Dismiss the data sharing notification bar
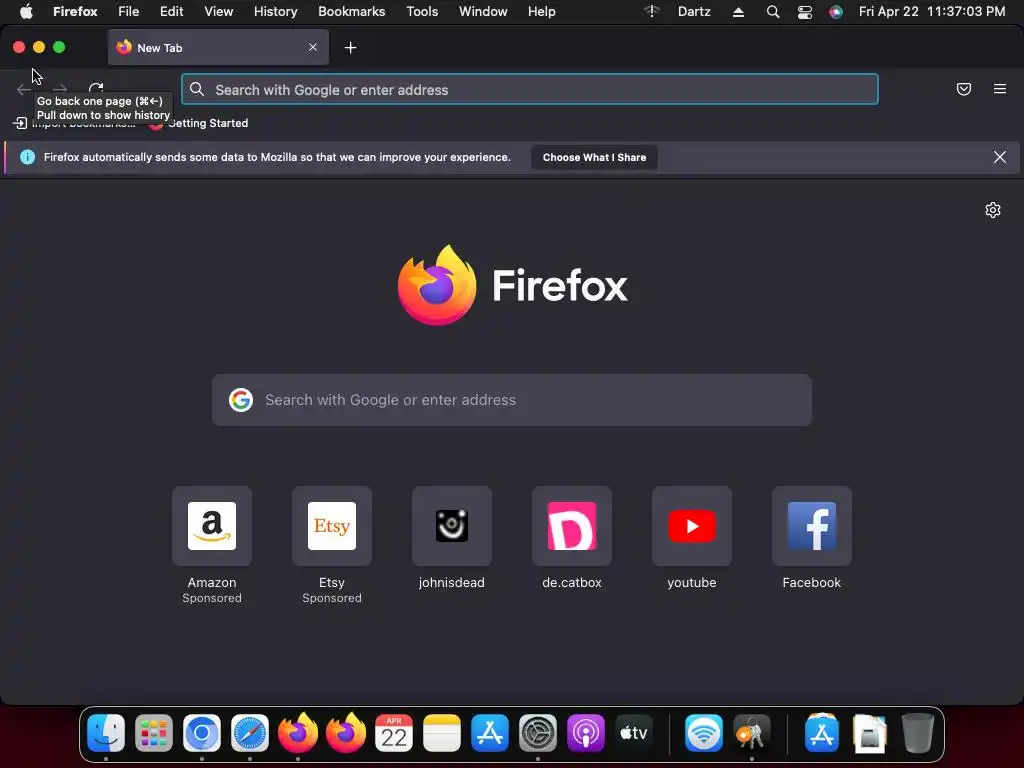1024x768 pixels. (x=999, y=157)
